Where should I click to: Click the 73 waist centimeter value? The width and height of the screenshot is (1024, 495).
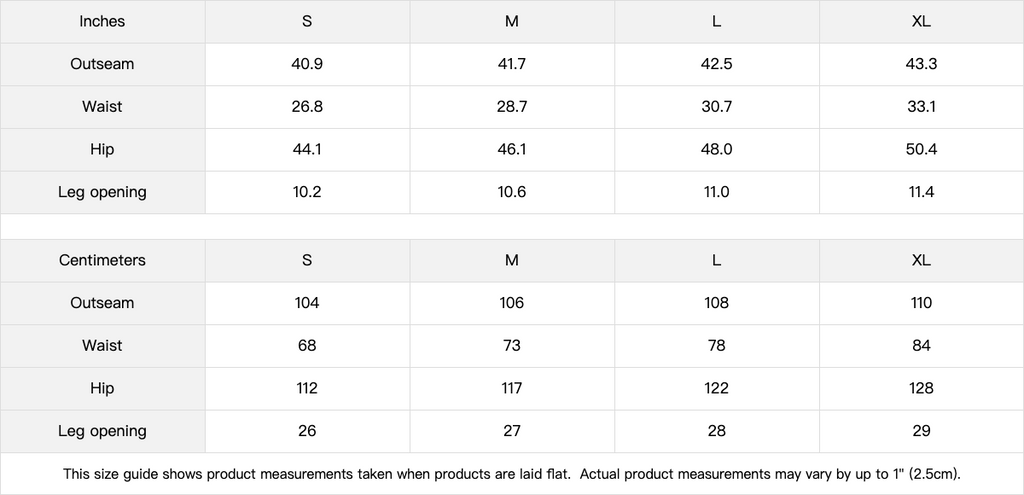(512, 346)
